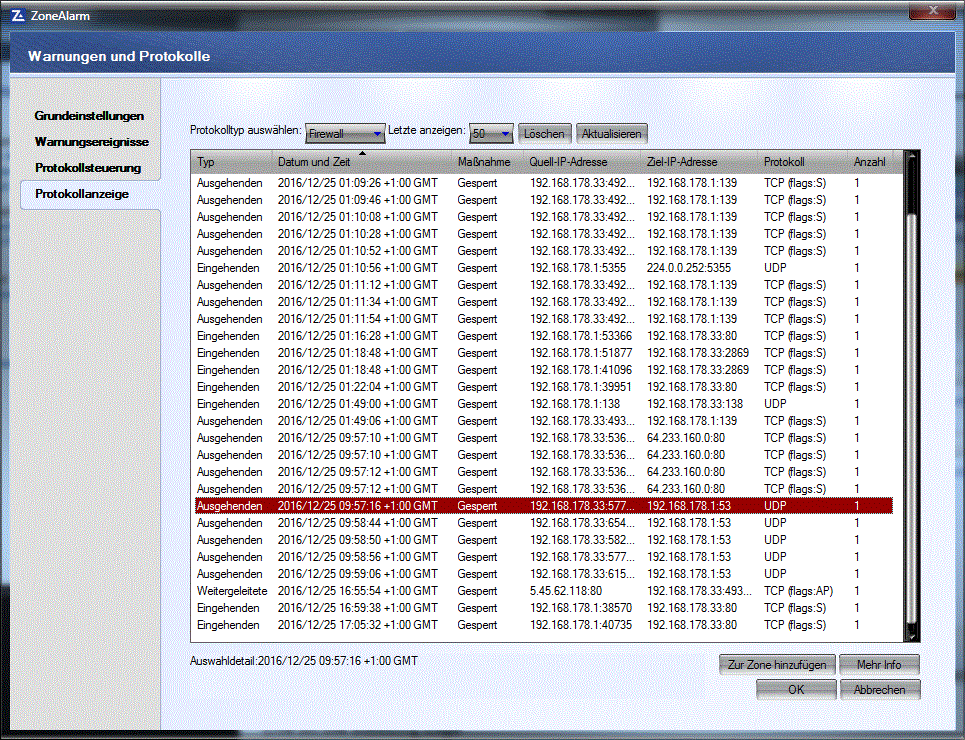Sort by the Typ column header
Viewport: 965px width, 740px height.
pyautogui.click(x=231, y=162)
